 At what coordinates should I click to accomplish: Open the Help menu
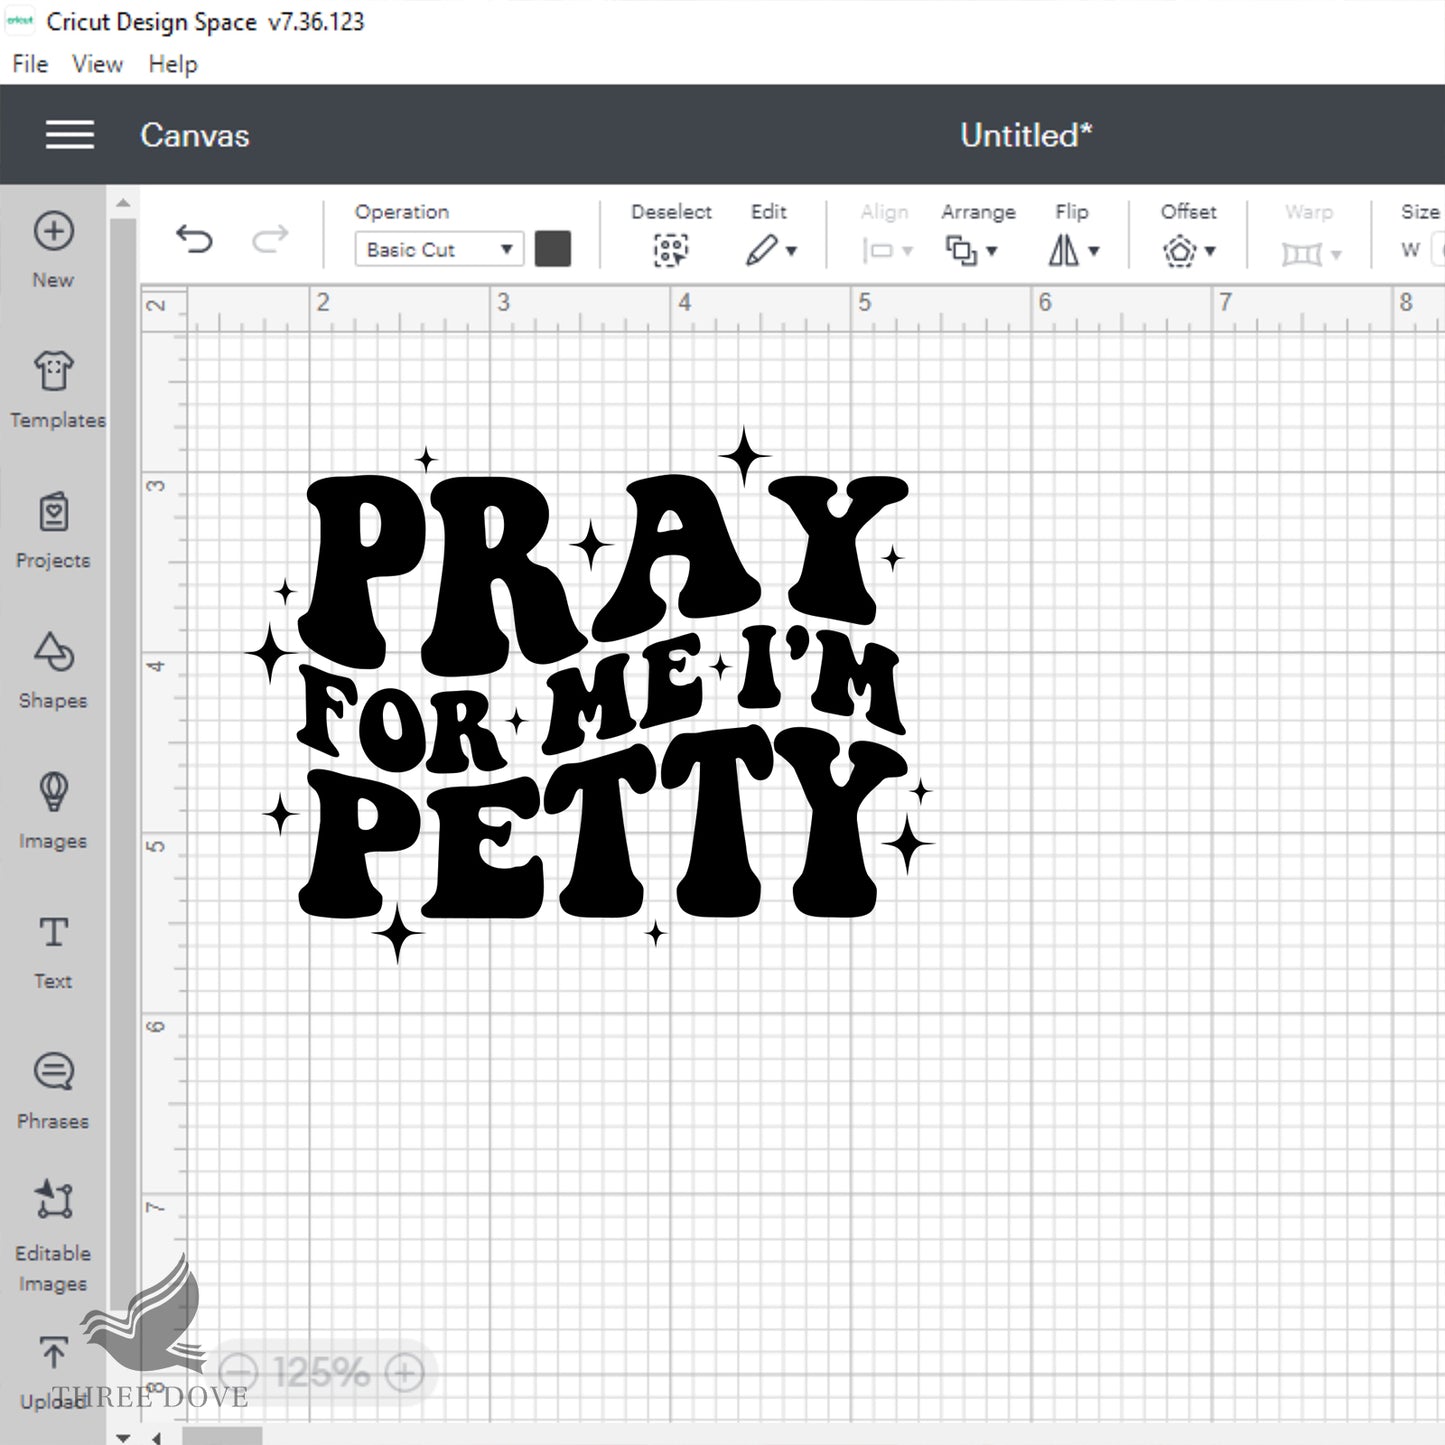click(173, 64)
